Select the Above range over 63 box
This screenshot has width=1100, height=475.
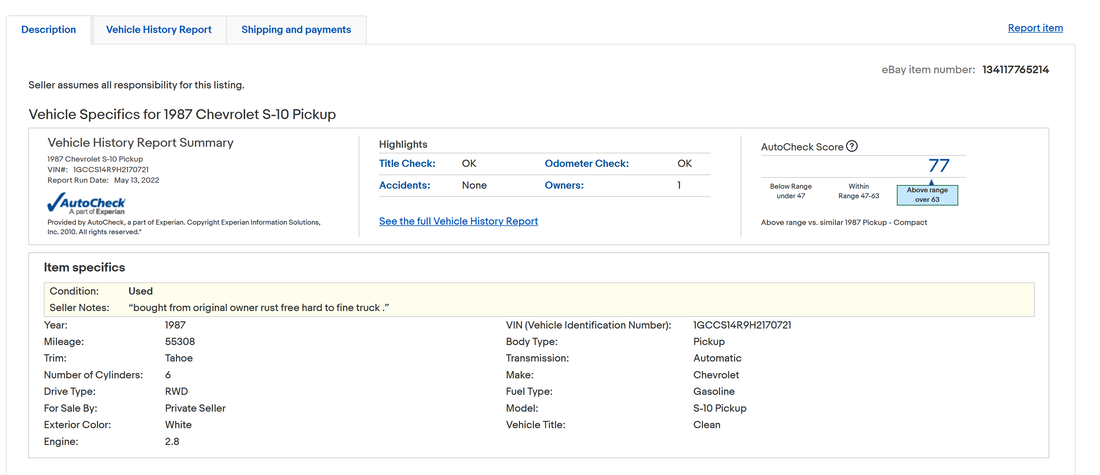(x=927, y=194)
